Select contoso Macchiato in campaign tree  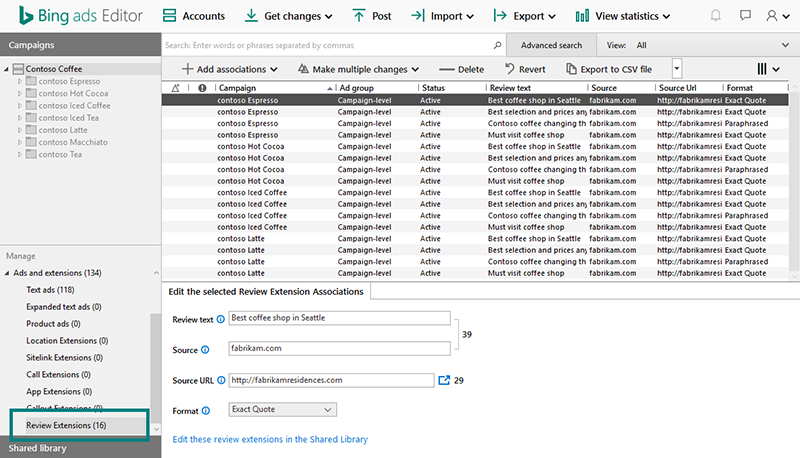point(73,142)
